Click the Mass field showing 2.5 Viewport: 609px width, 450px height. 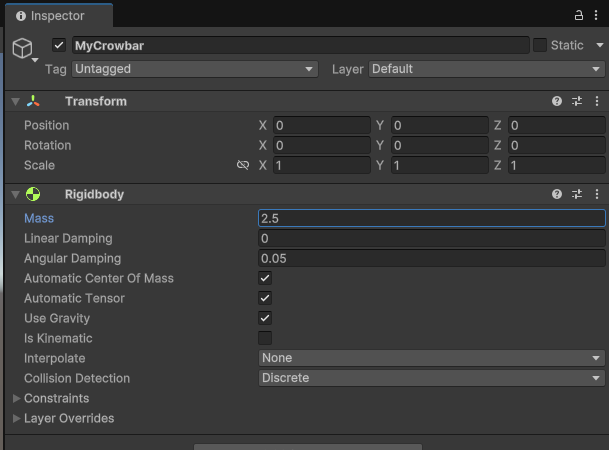tap(432, 218)
